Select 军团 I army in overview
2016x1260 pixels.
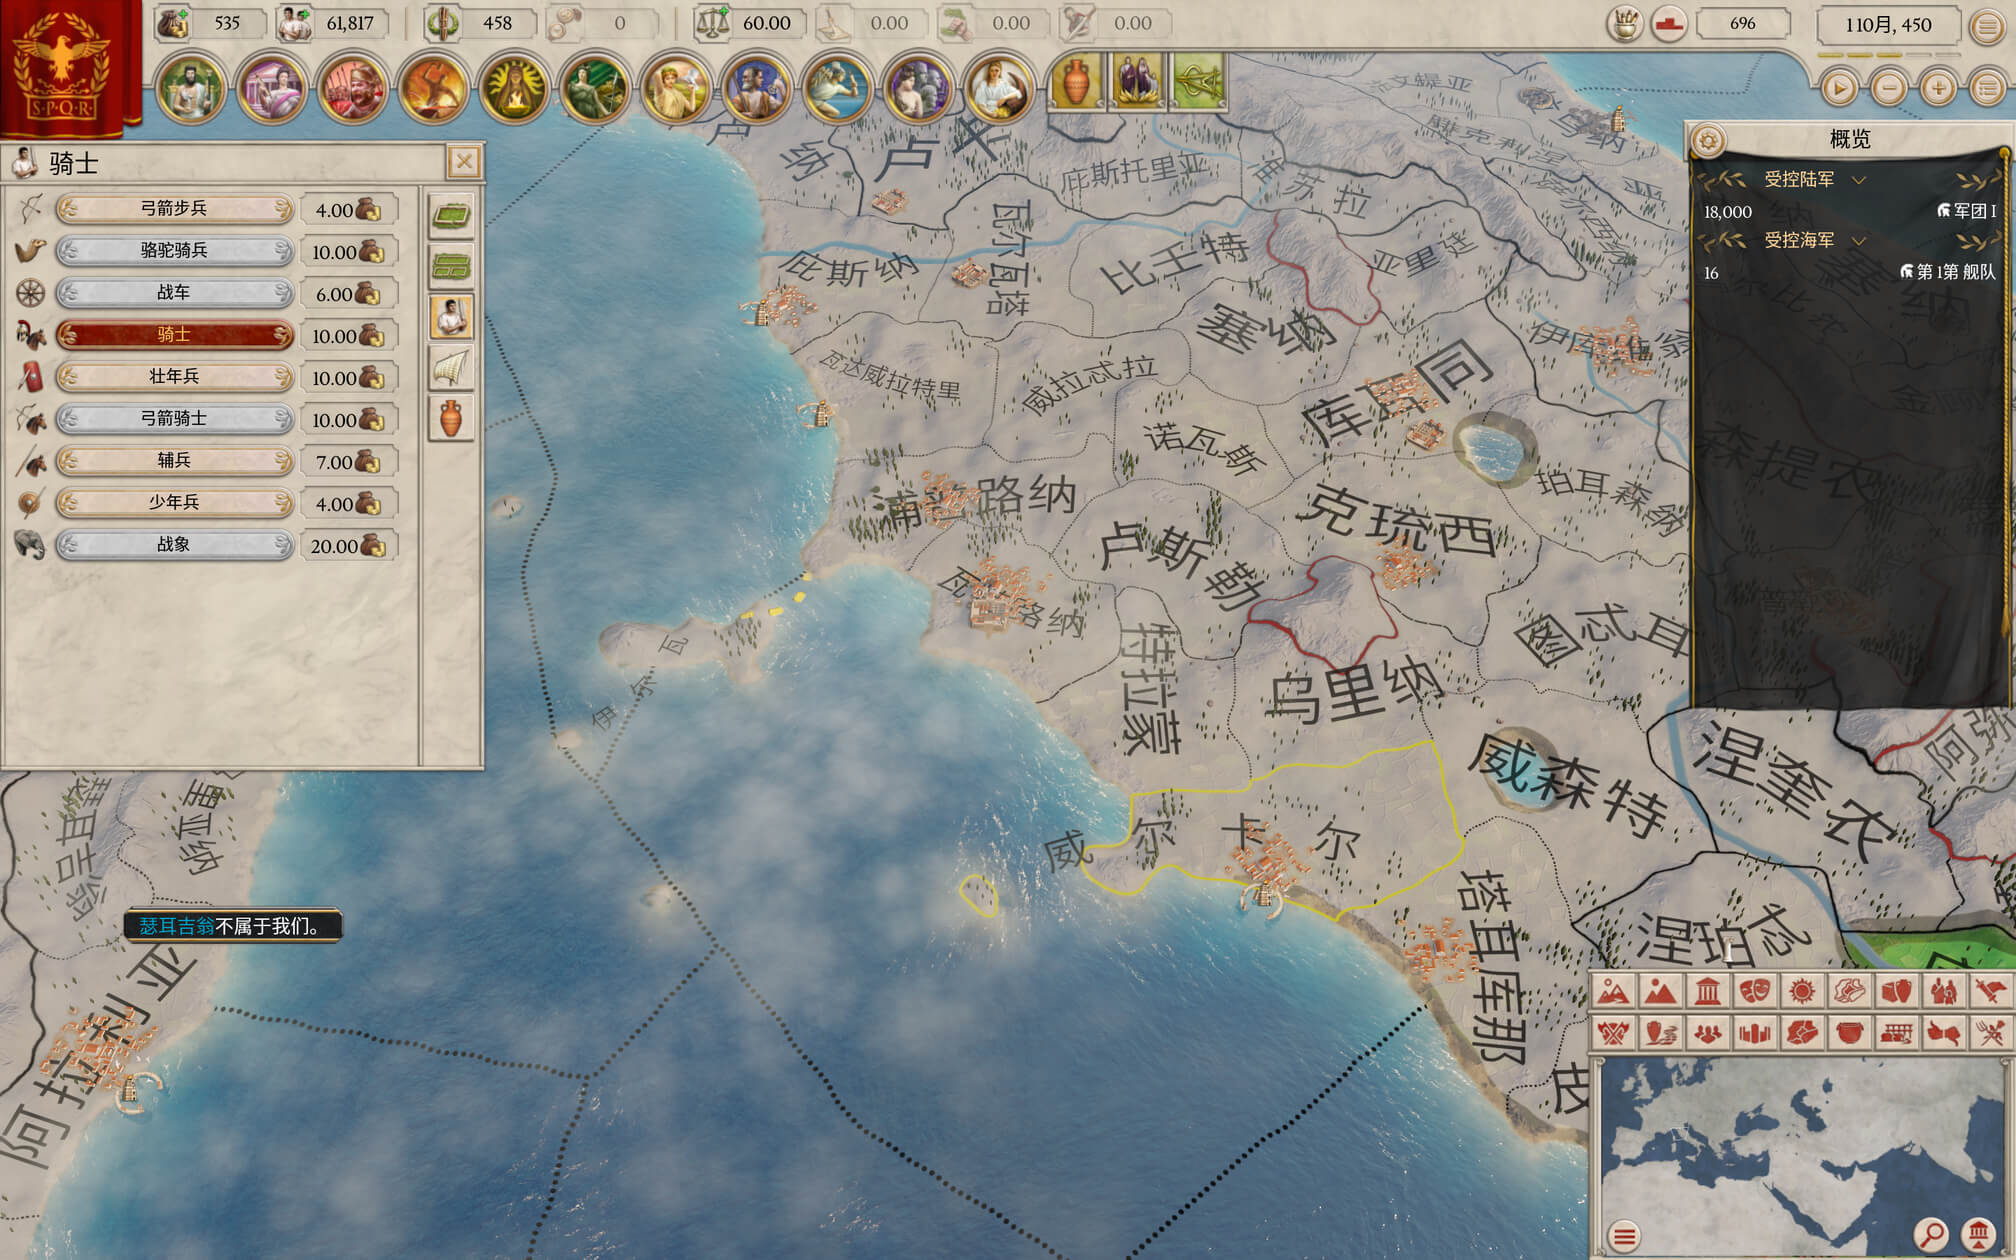point(1966,211)
